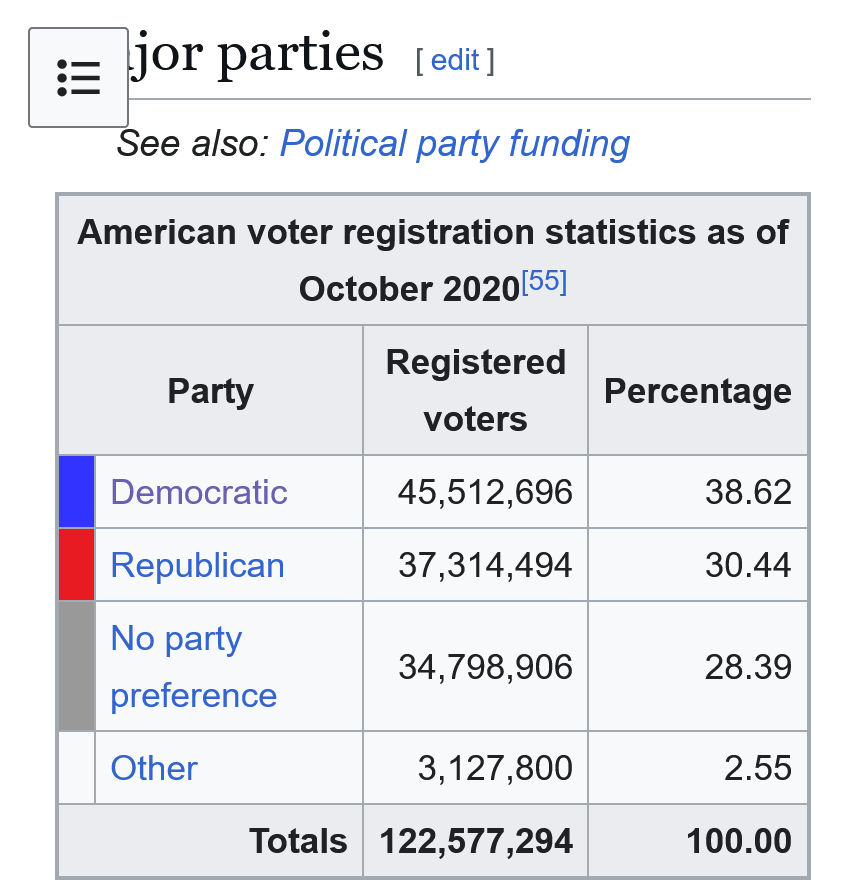Follow the Democratic party link
This screenshot has width=865, height=893.
coord(199,492)
